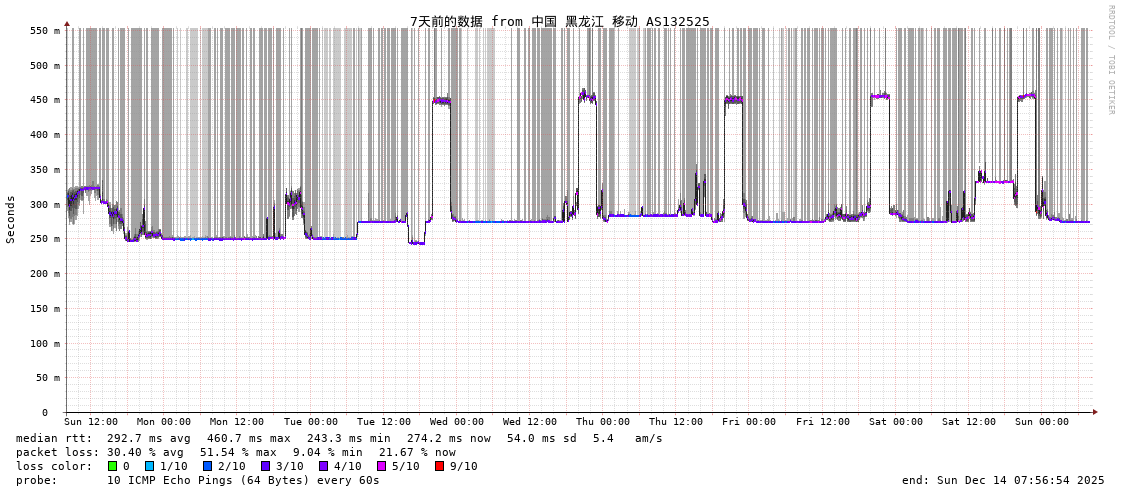Click the Sun 12:00 time axis label
Image resolution: width=1121 pixels, height=494 pixels.
tap(91, 422)
